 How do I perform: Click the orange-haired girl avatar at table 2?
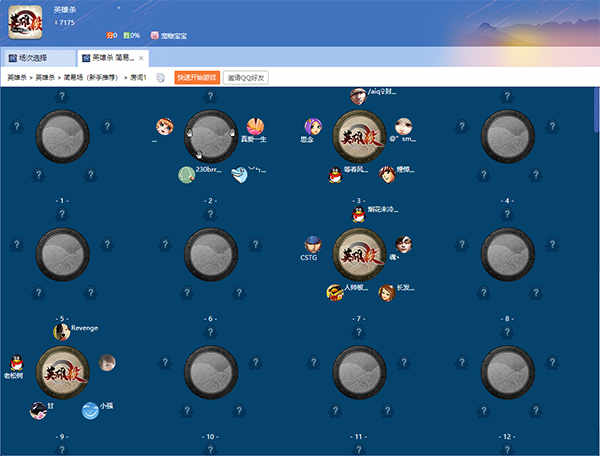(165, 127)
